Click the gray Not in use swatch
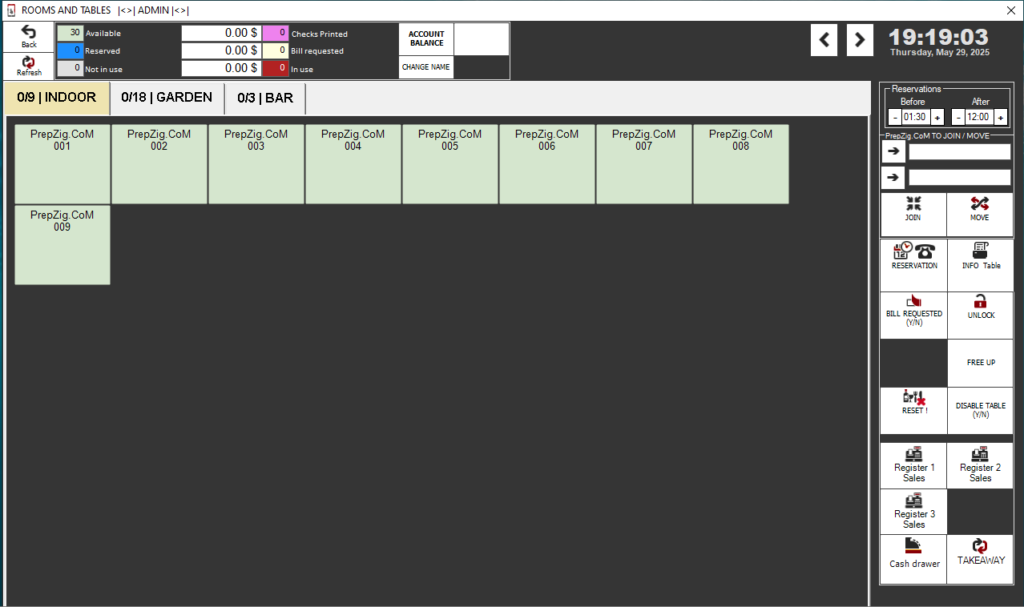This screenshot has width=1024, height=607. (x=70, y=68)
